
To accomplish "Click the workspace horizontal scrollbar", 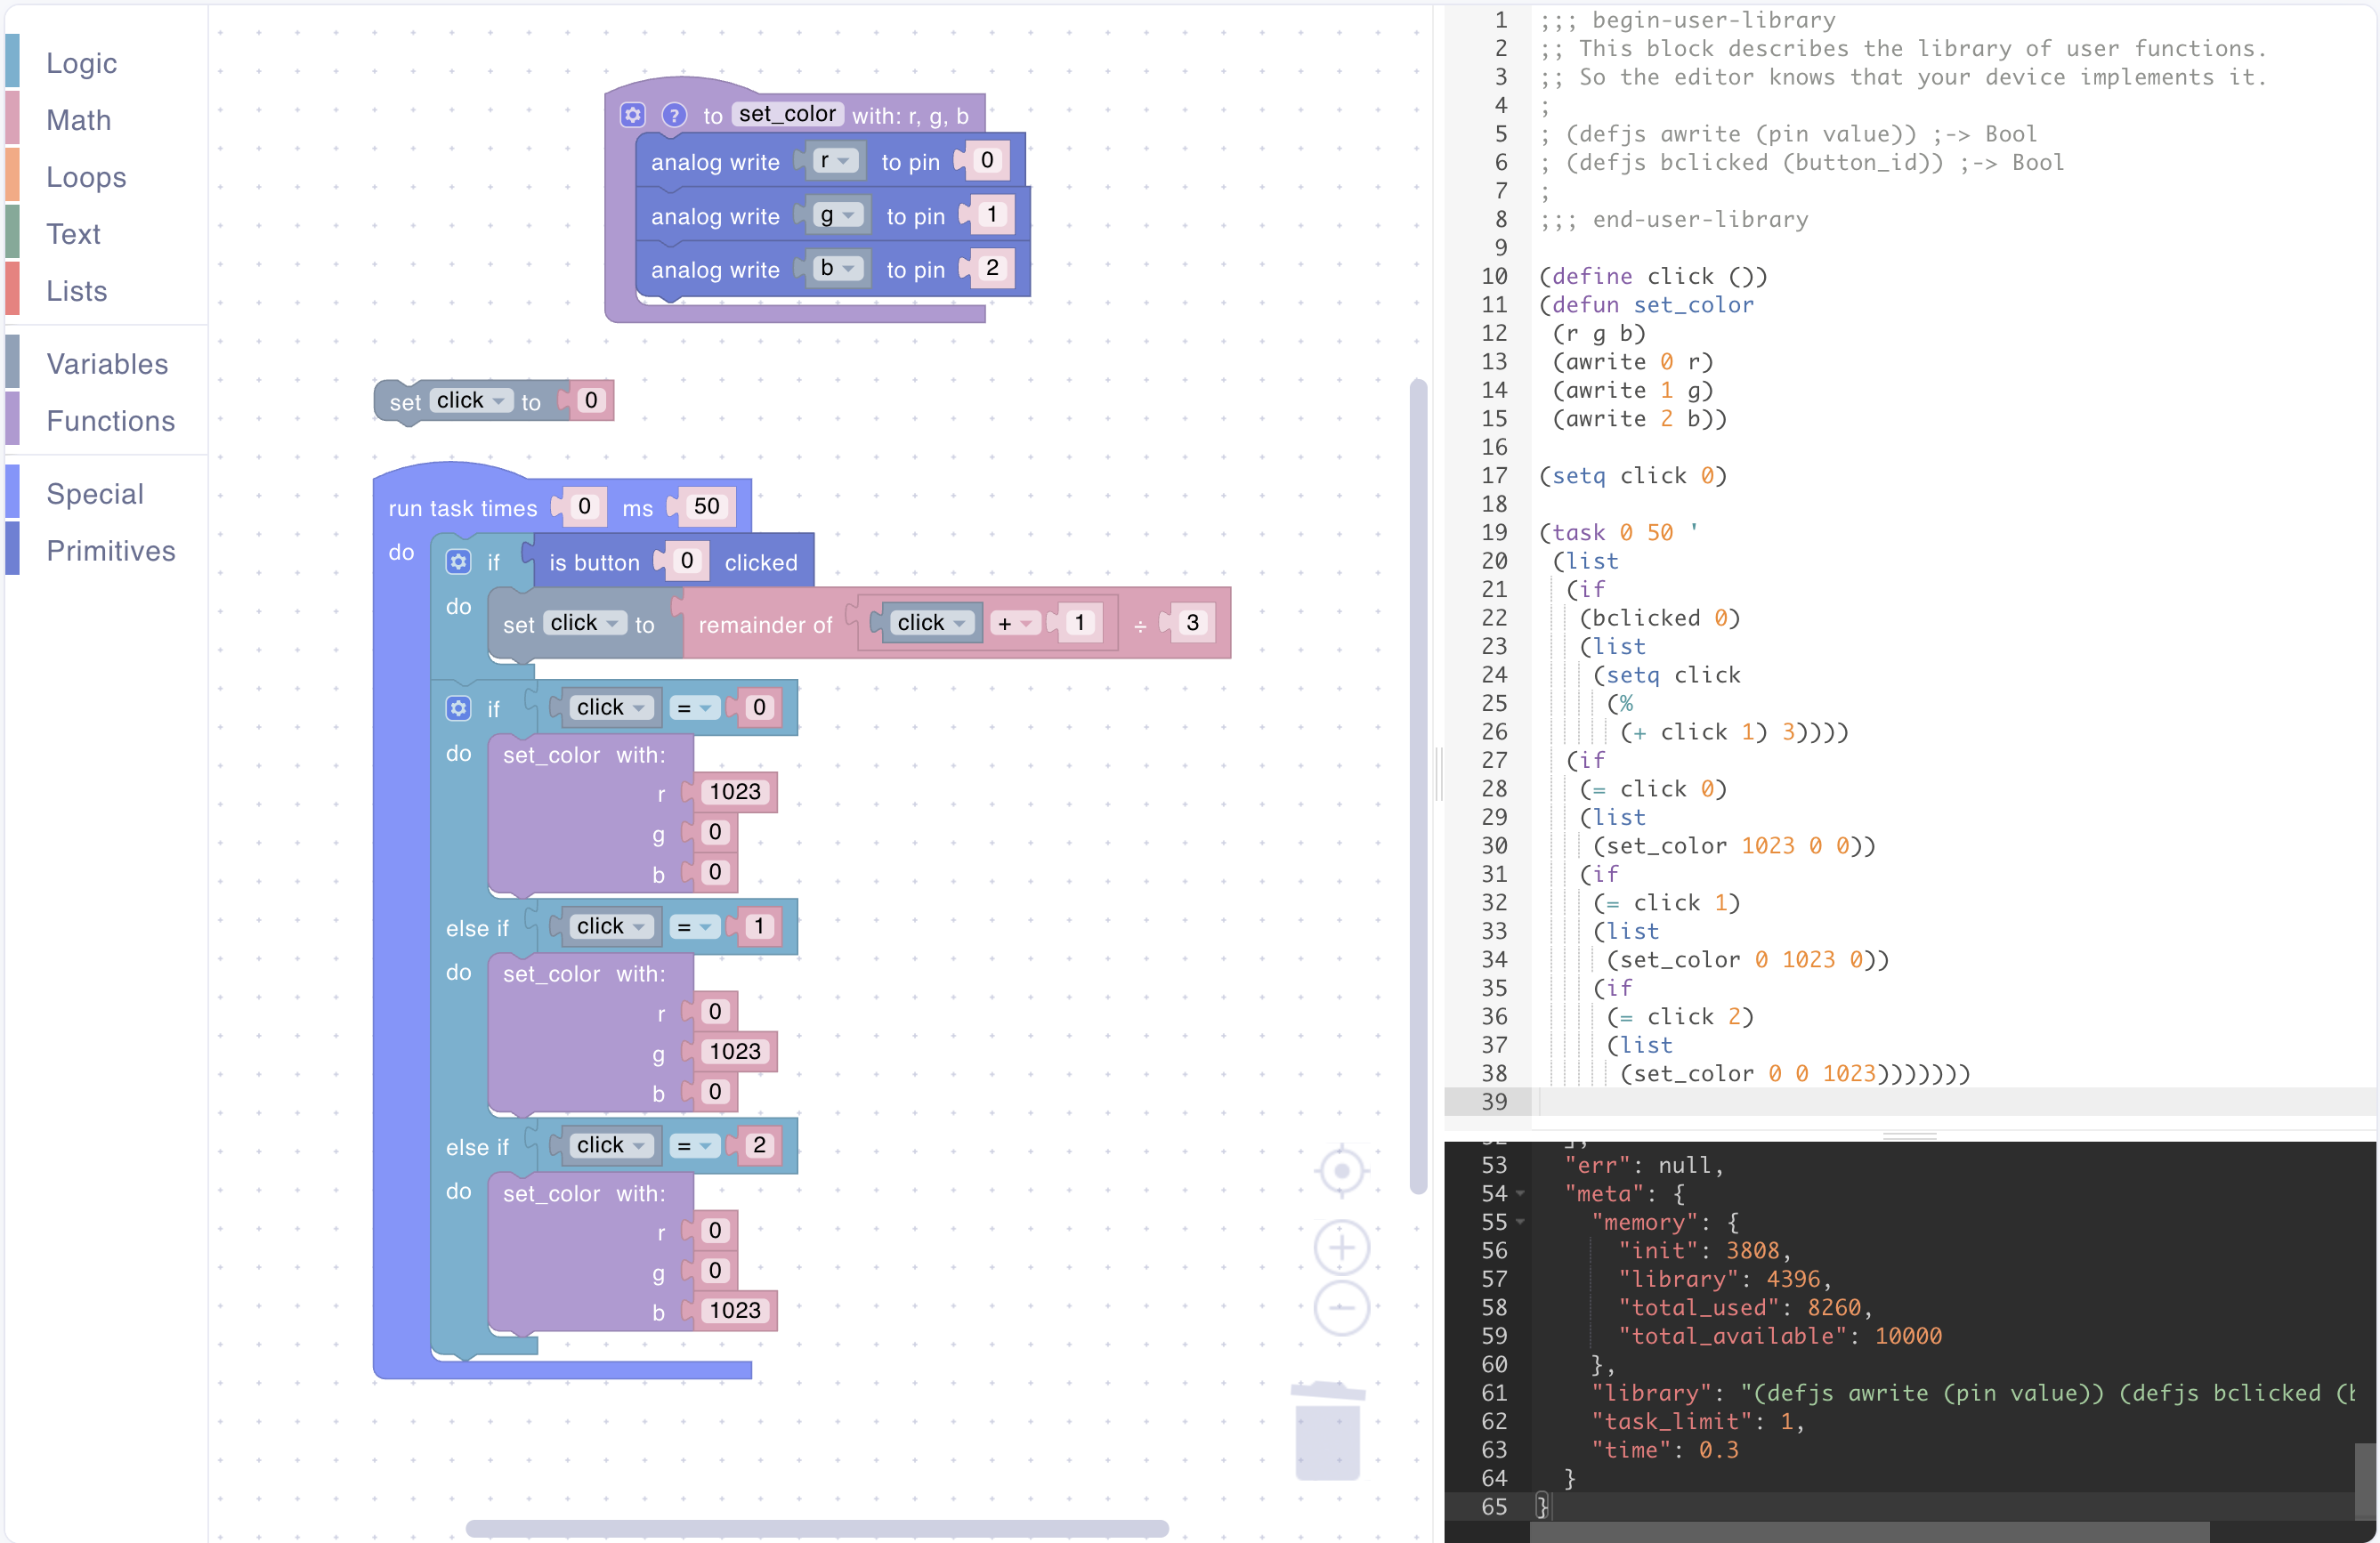I will (816, 1528).
